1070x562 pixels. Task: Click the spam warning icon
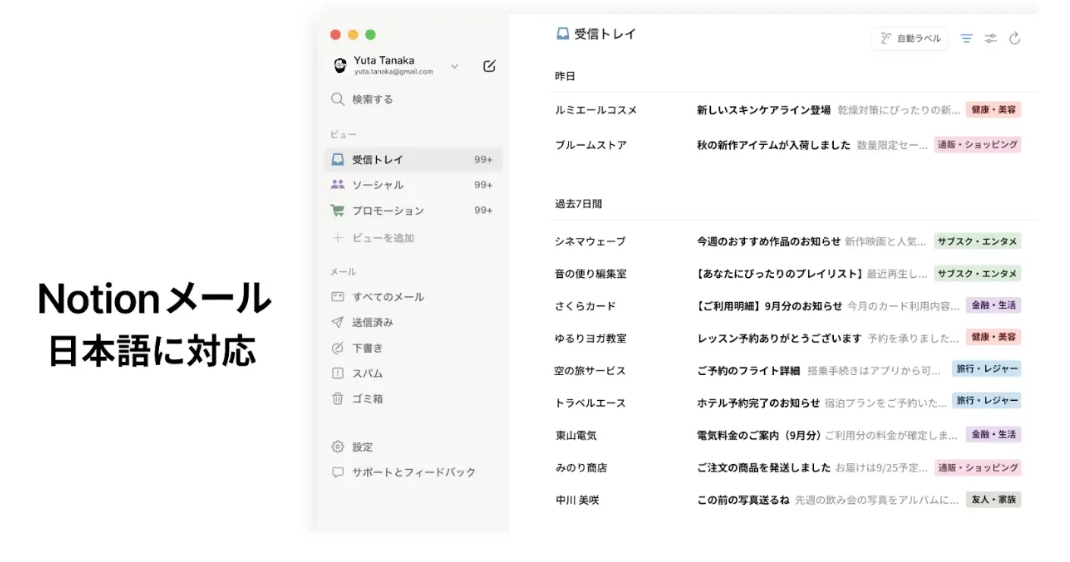tap(337, 373)
